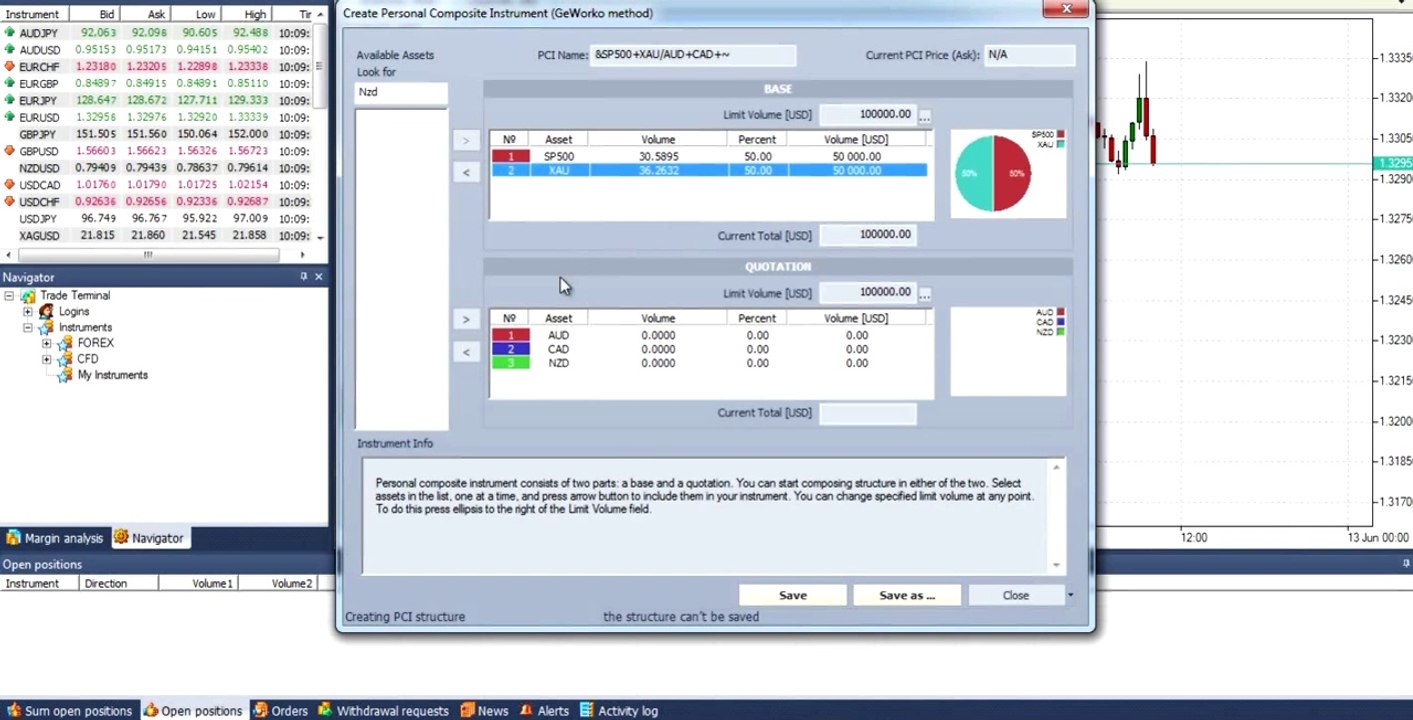Open the Alerts tab
1413x720 pixels.
[x=544, y=711]
